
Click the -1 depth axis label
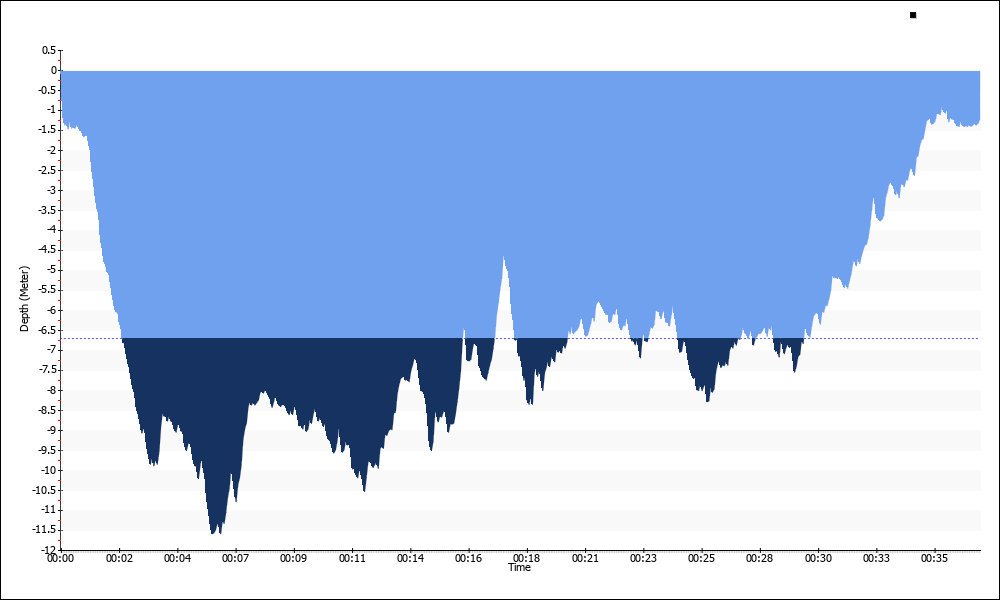tap(50, 110)
